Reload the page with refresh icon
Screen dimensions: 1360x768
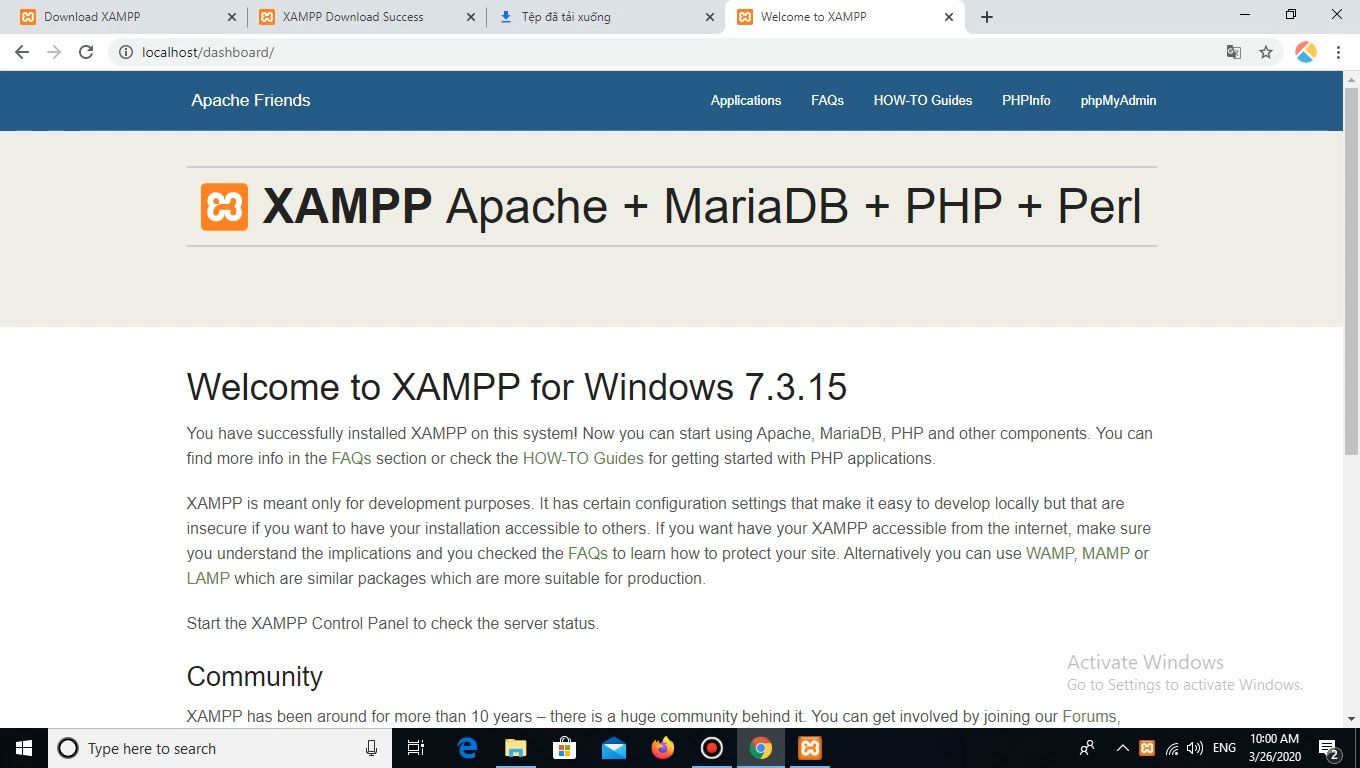(x=86, y=52)
